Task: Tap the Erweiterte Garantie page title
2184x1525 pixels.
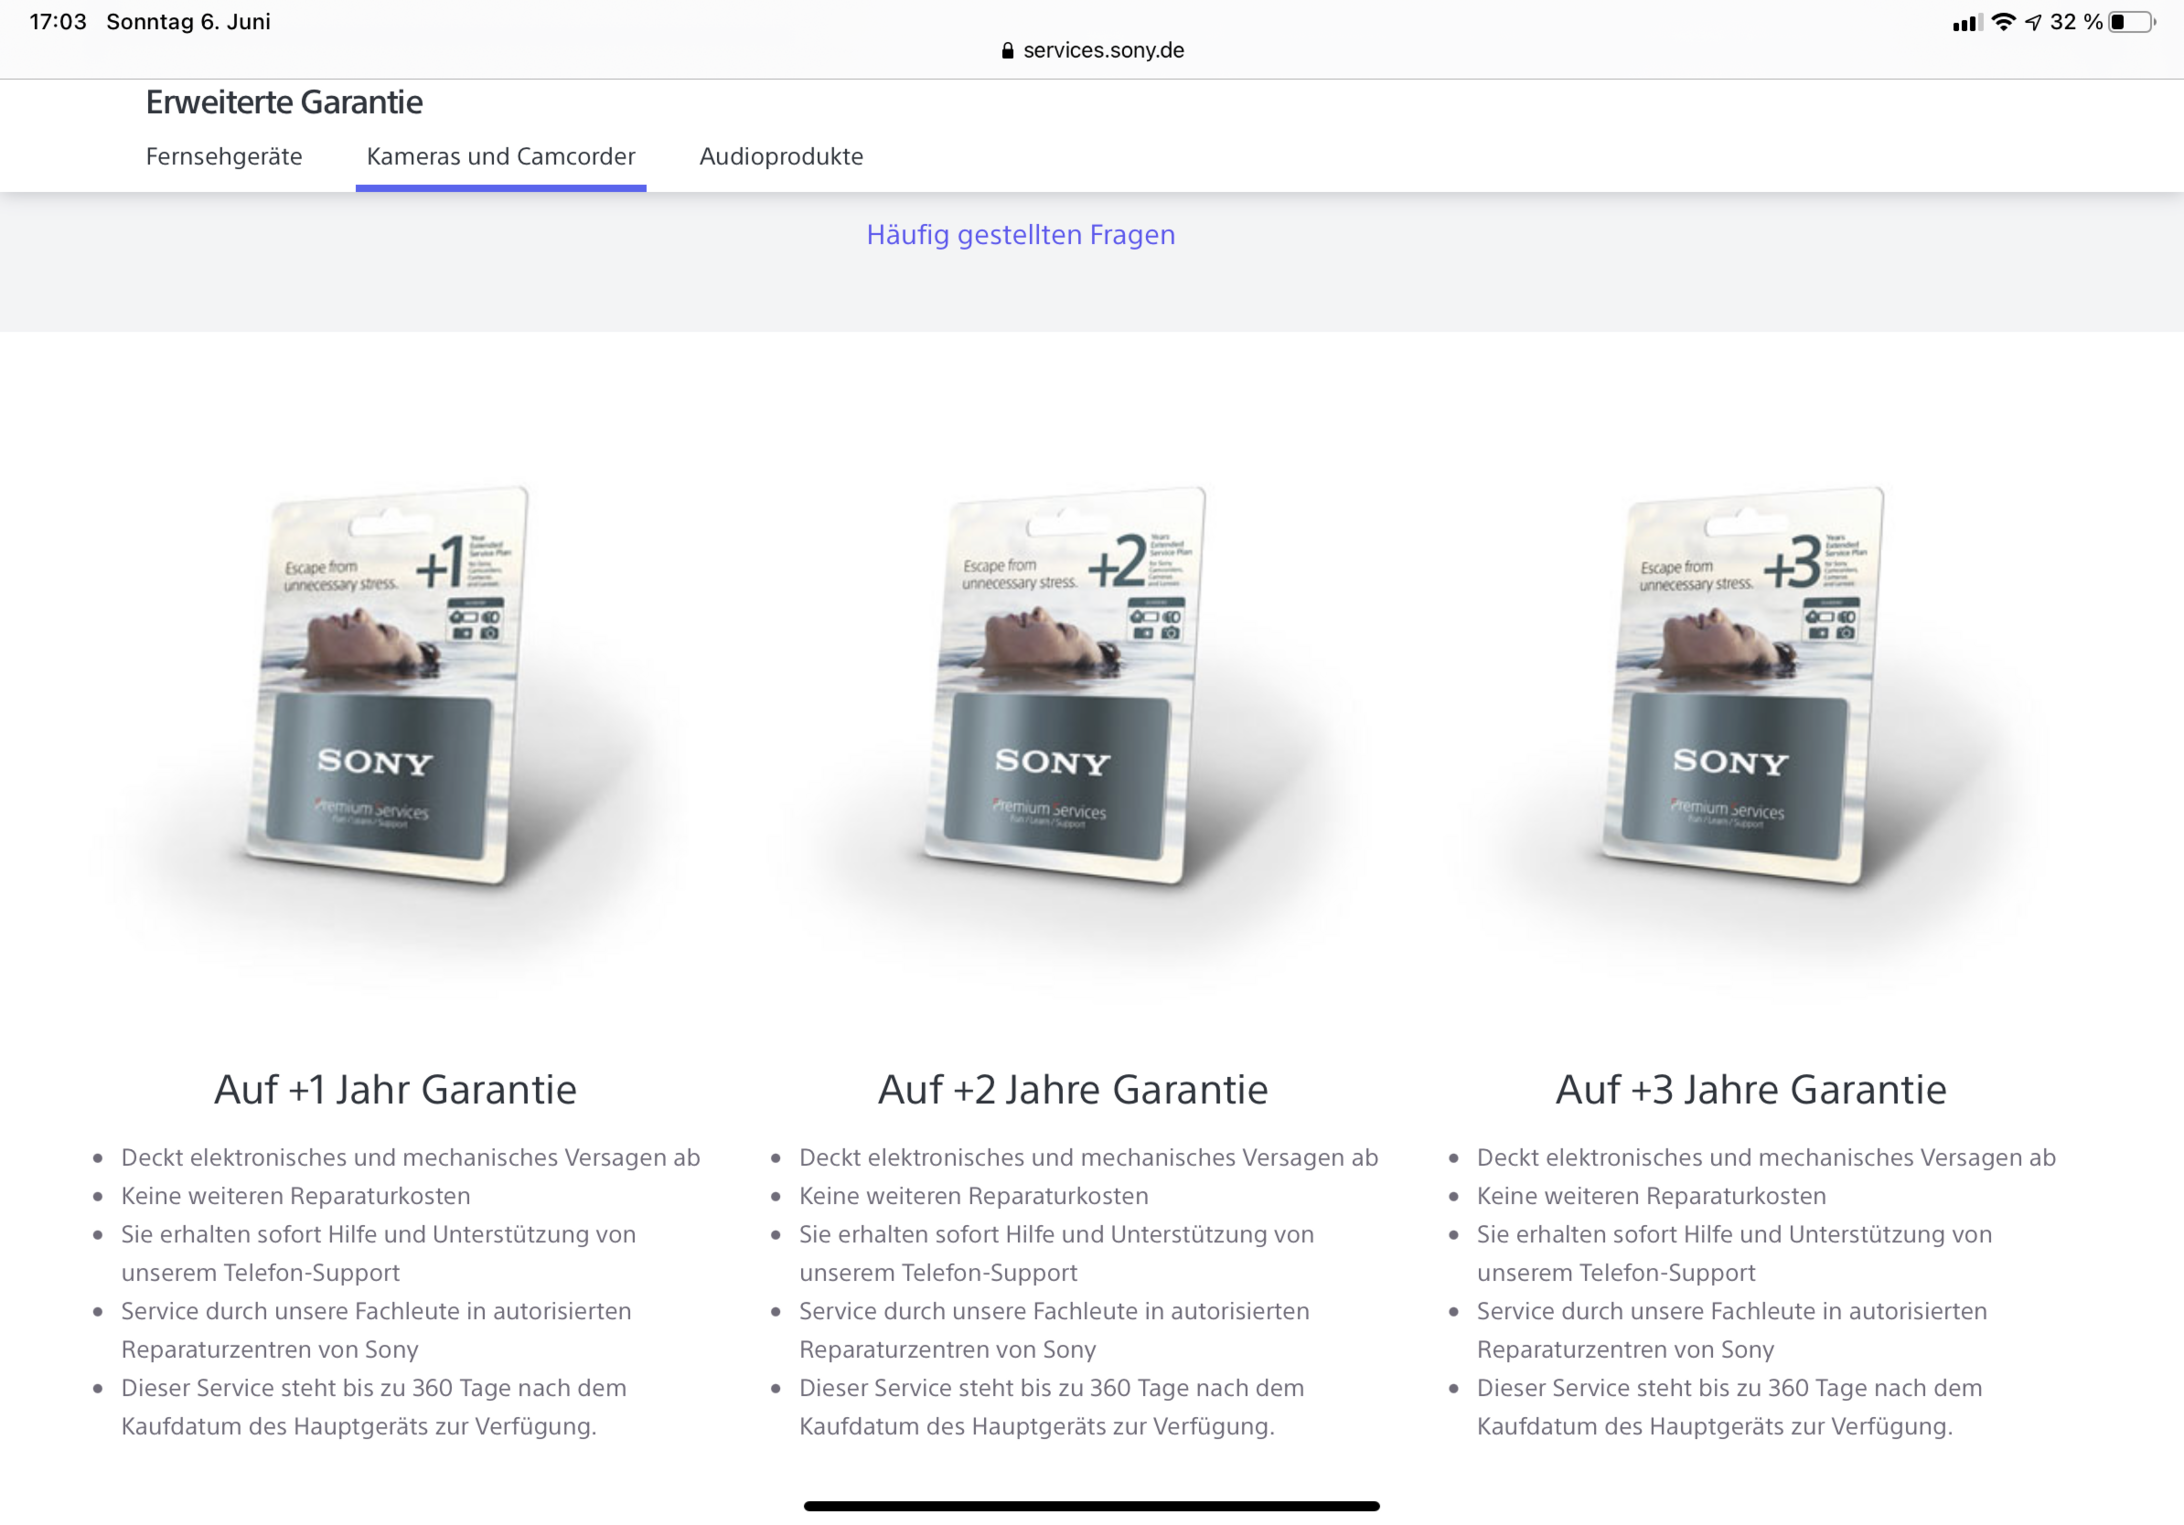Action: (284, 102)
